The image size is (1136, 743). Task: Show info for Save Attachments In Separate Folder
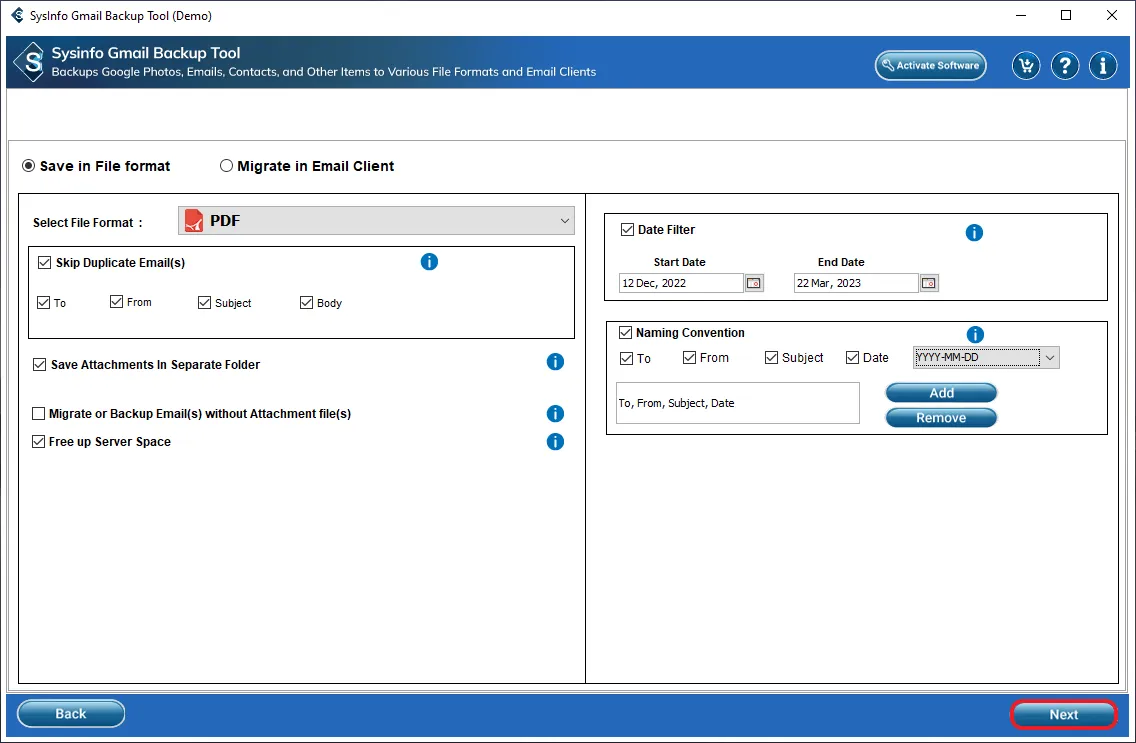555,362
